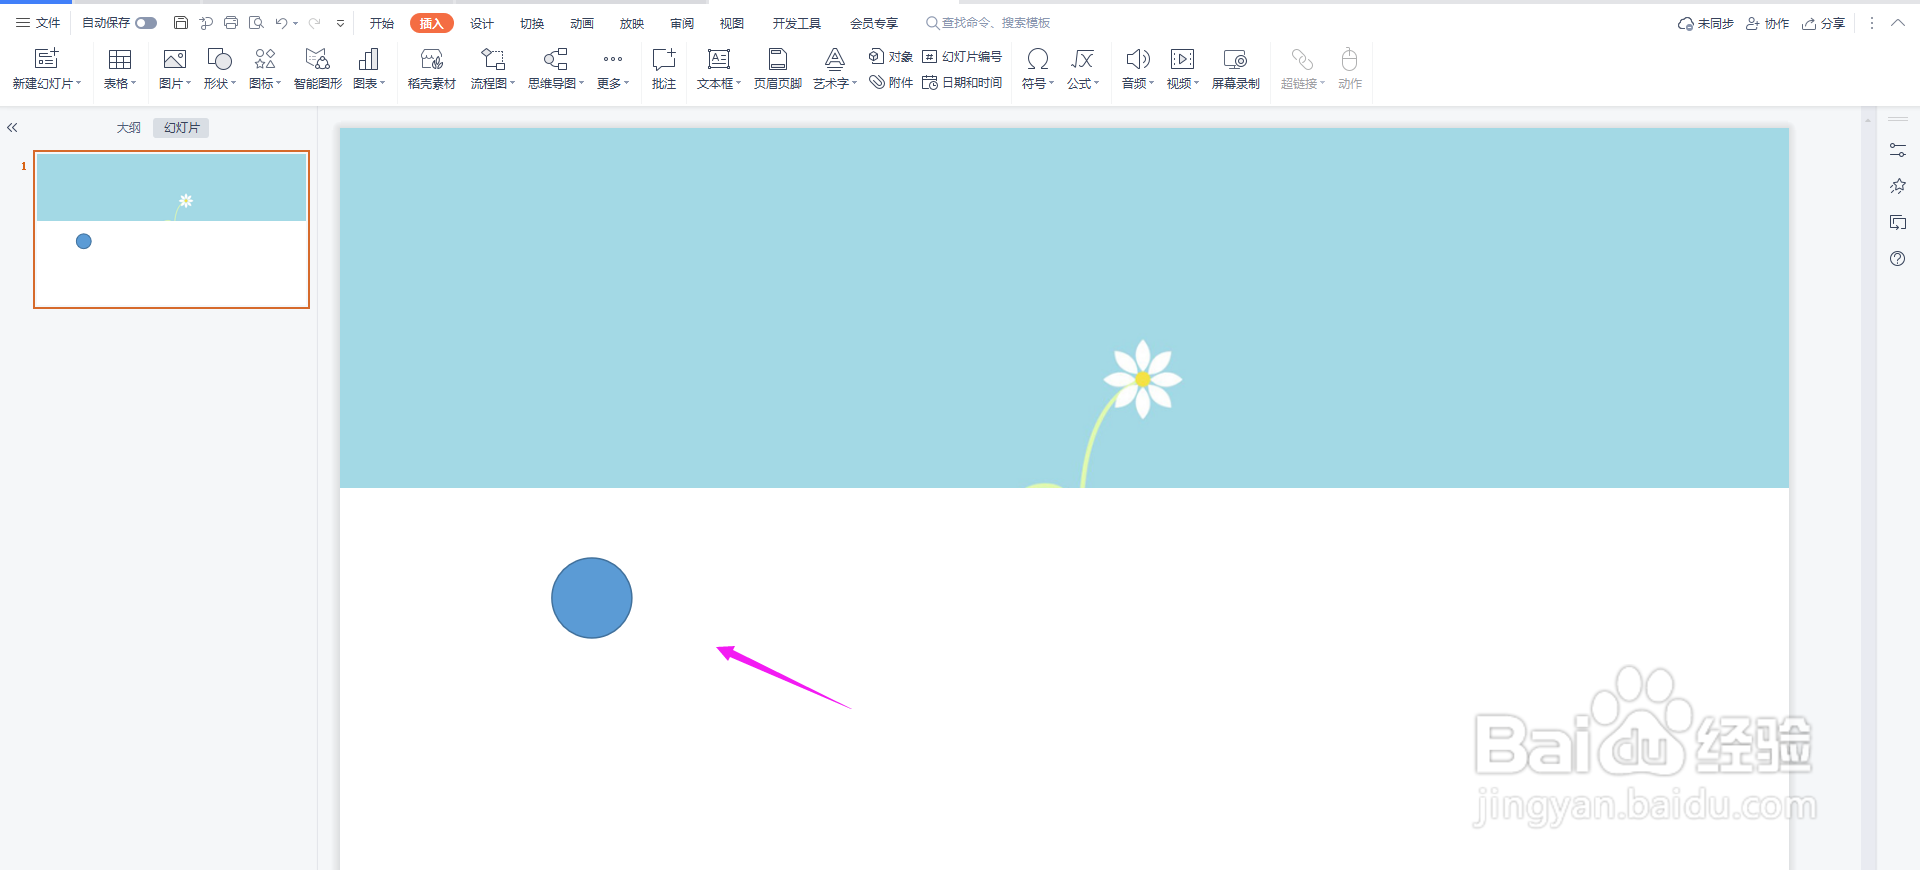This screenshot has width=1920, height=870.
Task: Open the Print Preview icon
Action: [x=256, y=23]
